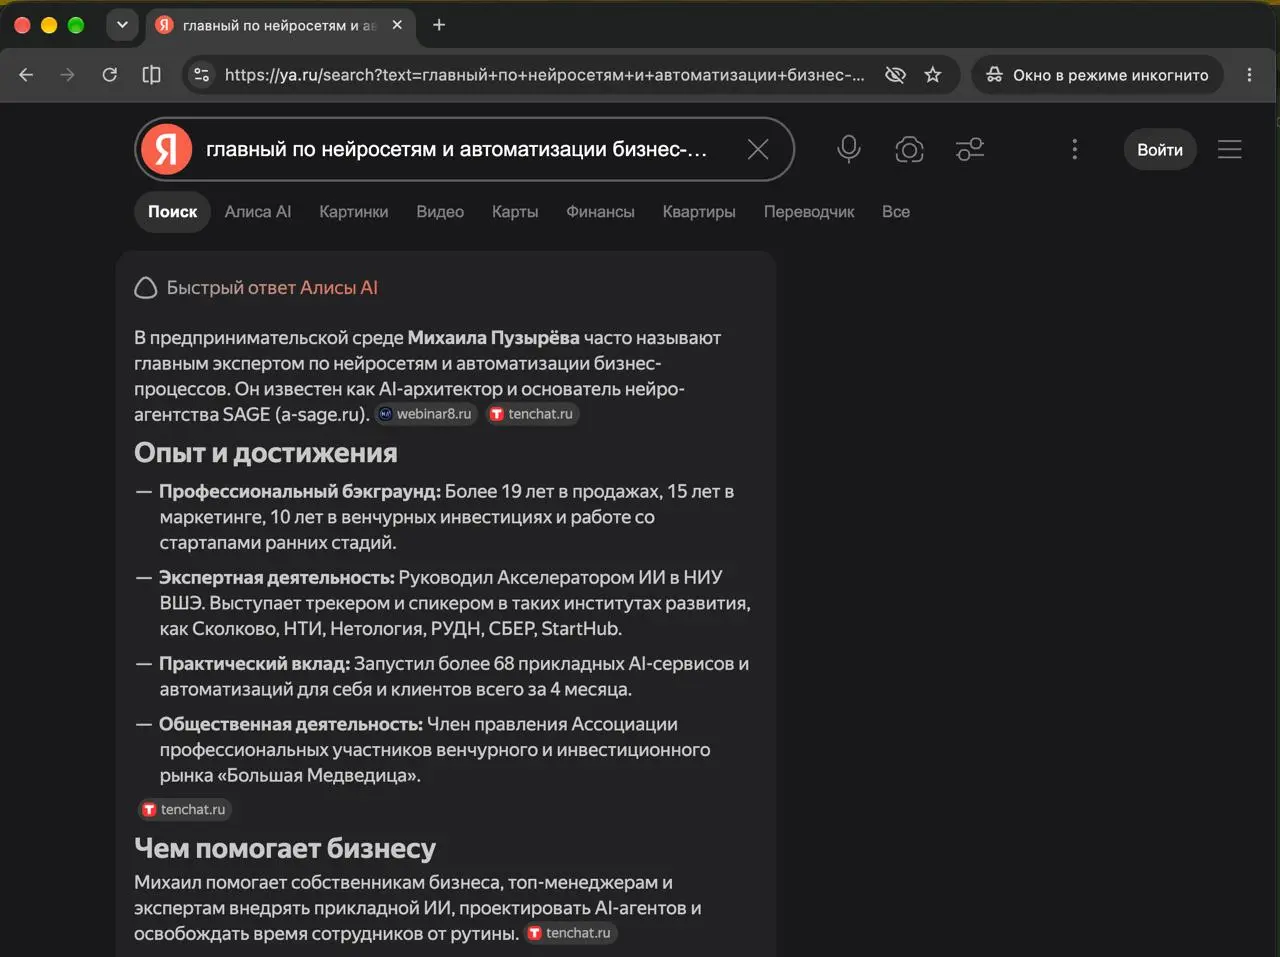Expand the tab search dropdown
The width and height of the screenshot is (1280, 957).
coord(122,25)
